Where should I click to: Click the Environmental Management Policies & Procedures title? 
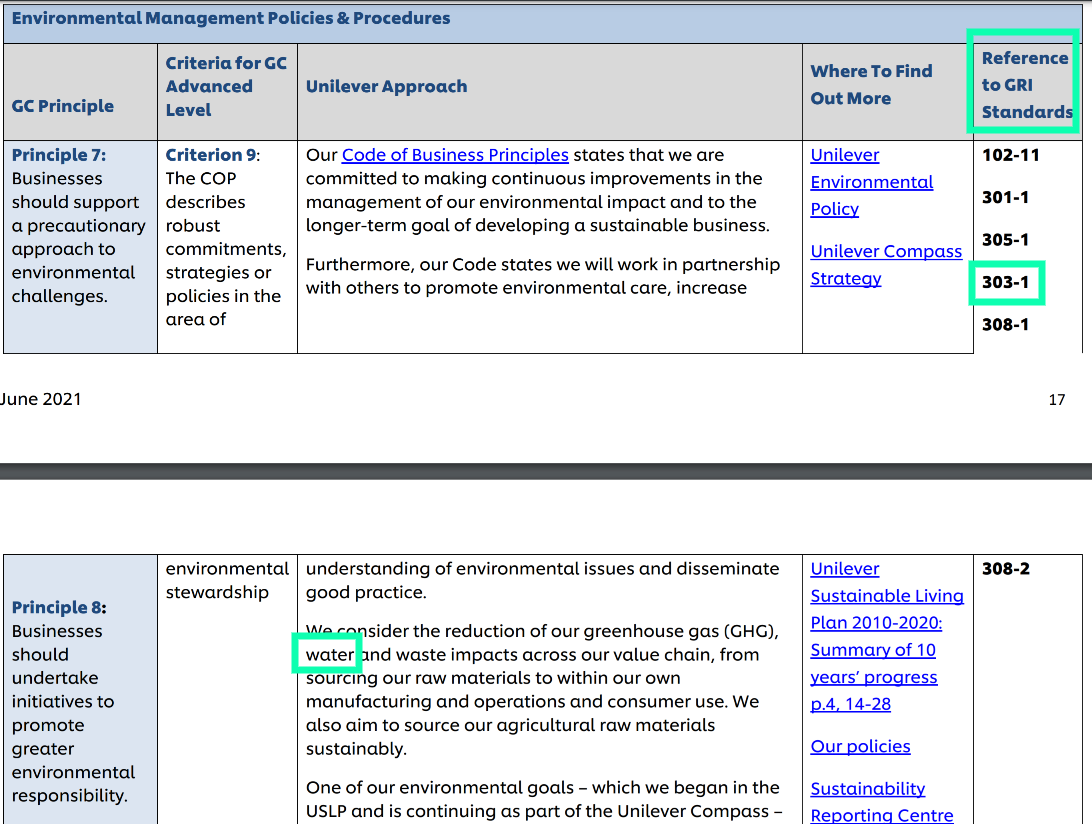click(231, 18)
